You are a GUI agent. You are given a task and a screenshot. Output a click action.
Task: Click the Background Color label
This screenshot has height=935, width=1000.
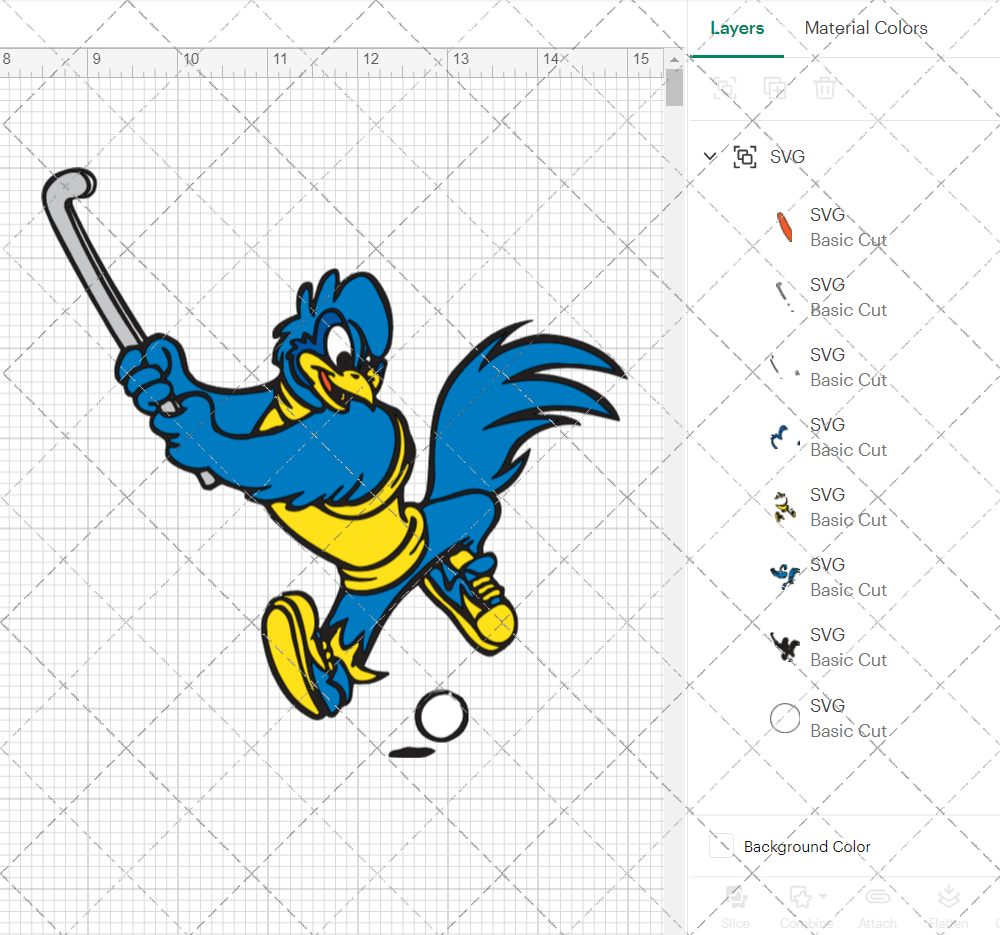coord(807,846)
